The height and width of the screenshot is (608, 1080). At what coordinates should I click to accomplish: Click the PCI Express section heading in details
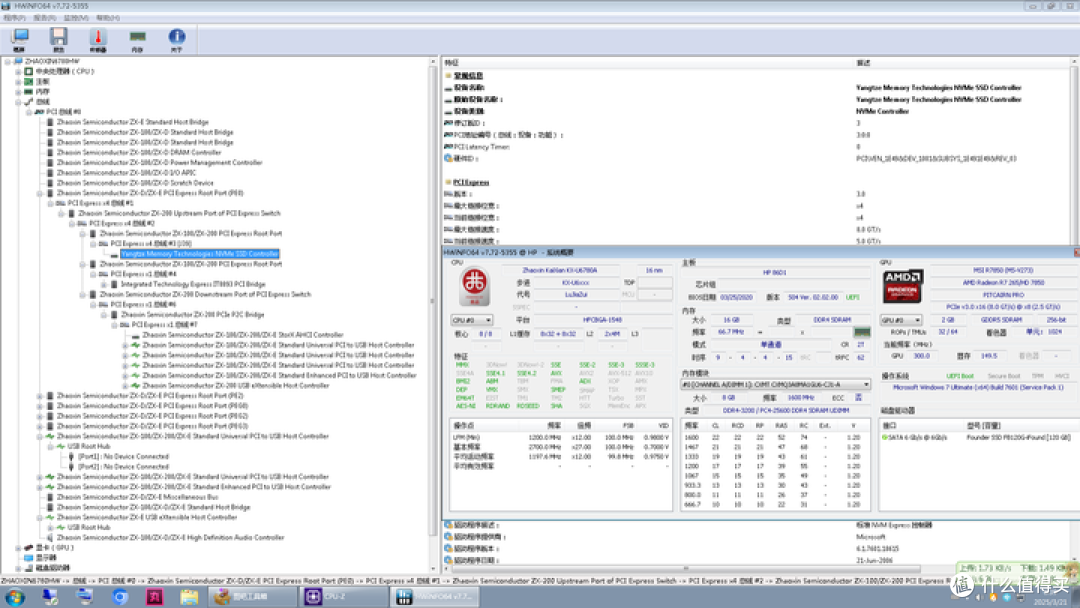coord(471,182)
